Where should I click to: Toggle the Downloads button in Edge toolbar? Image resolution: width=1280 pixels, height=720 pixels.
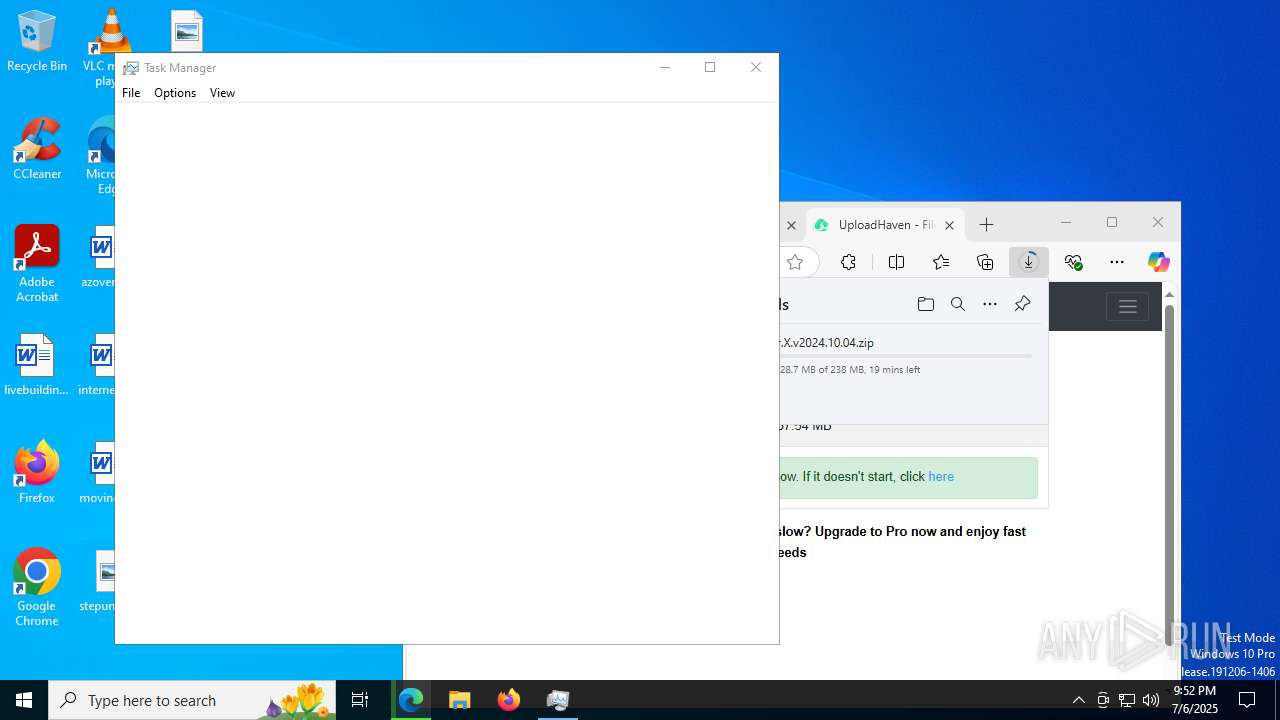[1029, 262]
